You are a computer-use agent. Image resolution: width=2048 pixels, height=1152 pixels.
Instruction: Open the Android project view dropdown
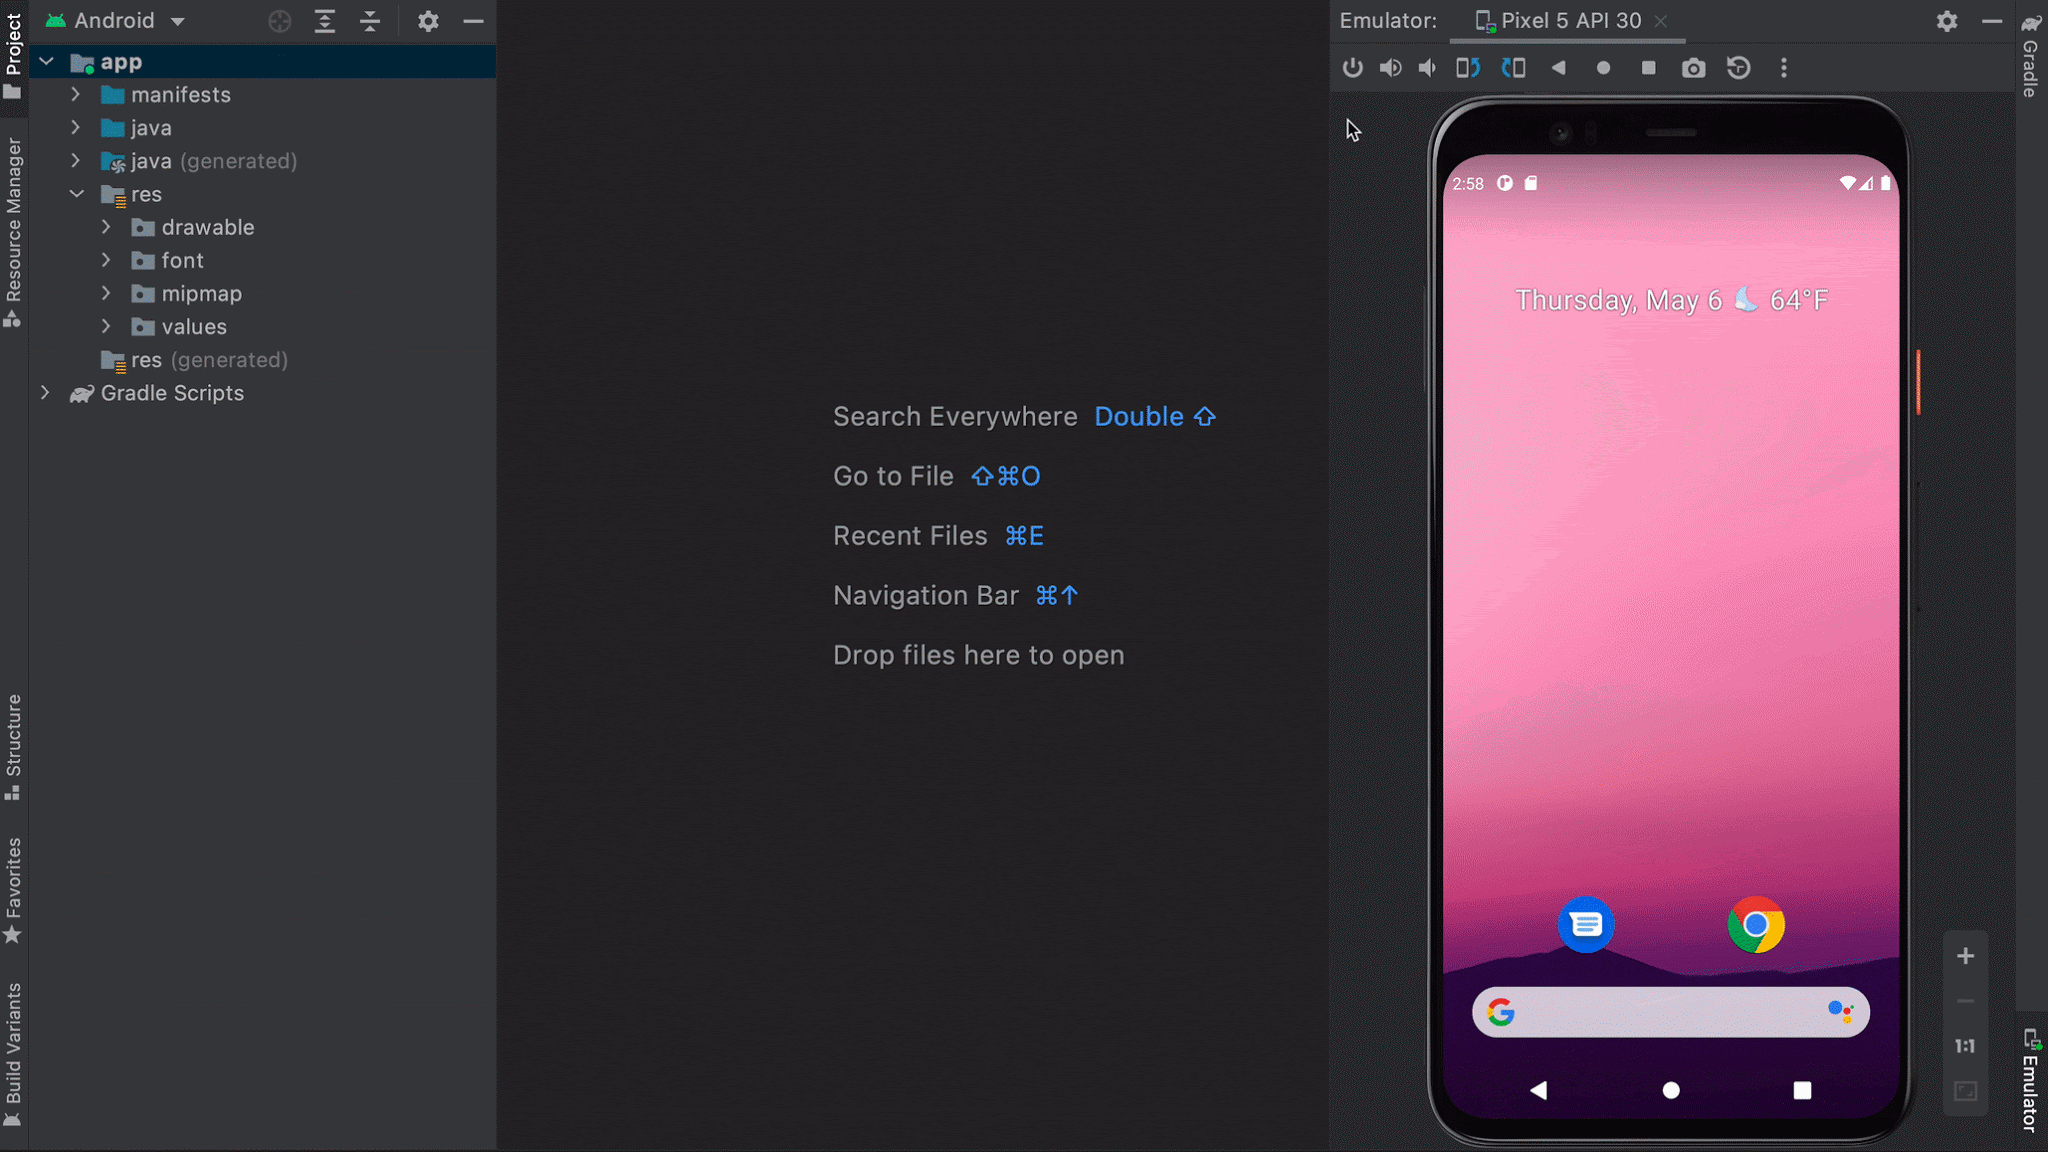click(x=116, y=21)
